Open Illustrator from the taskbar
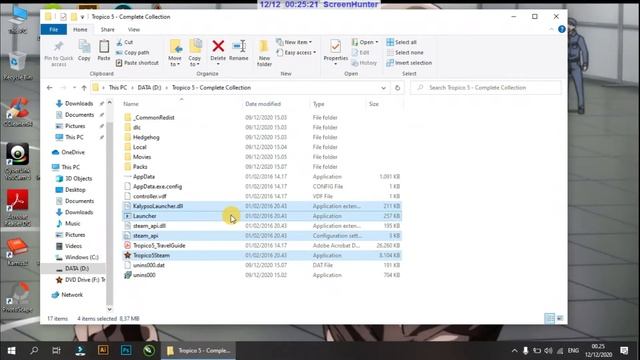Screen dimensions: 640x360 coord(103,351)
